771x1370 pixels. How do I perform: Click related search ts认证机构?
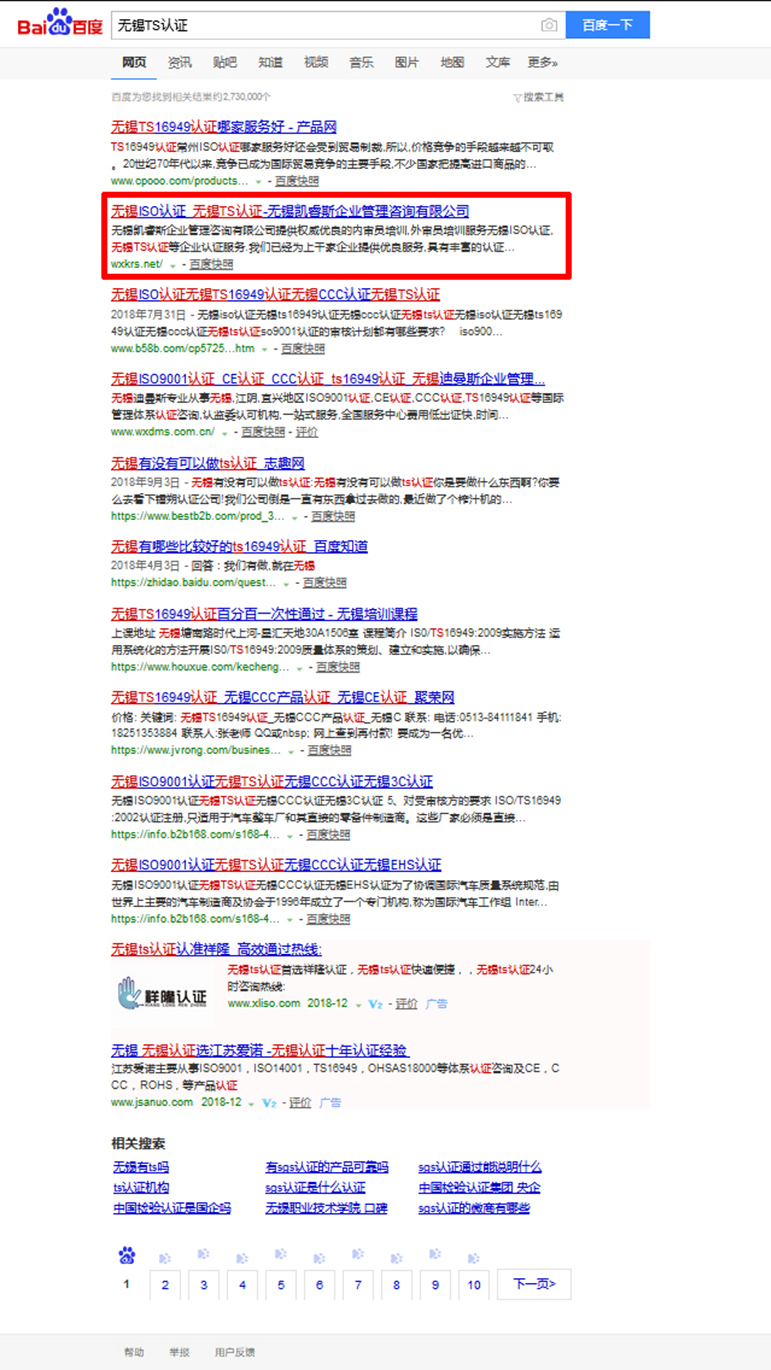coord(141,1188)
